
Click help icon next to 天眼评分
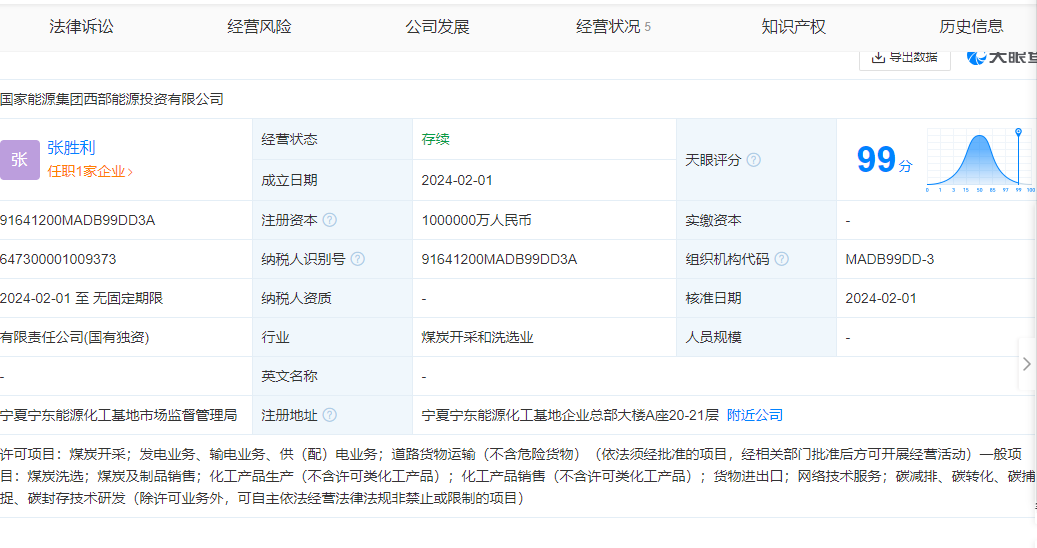click(754, 160)
